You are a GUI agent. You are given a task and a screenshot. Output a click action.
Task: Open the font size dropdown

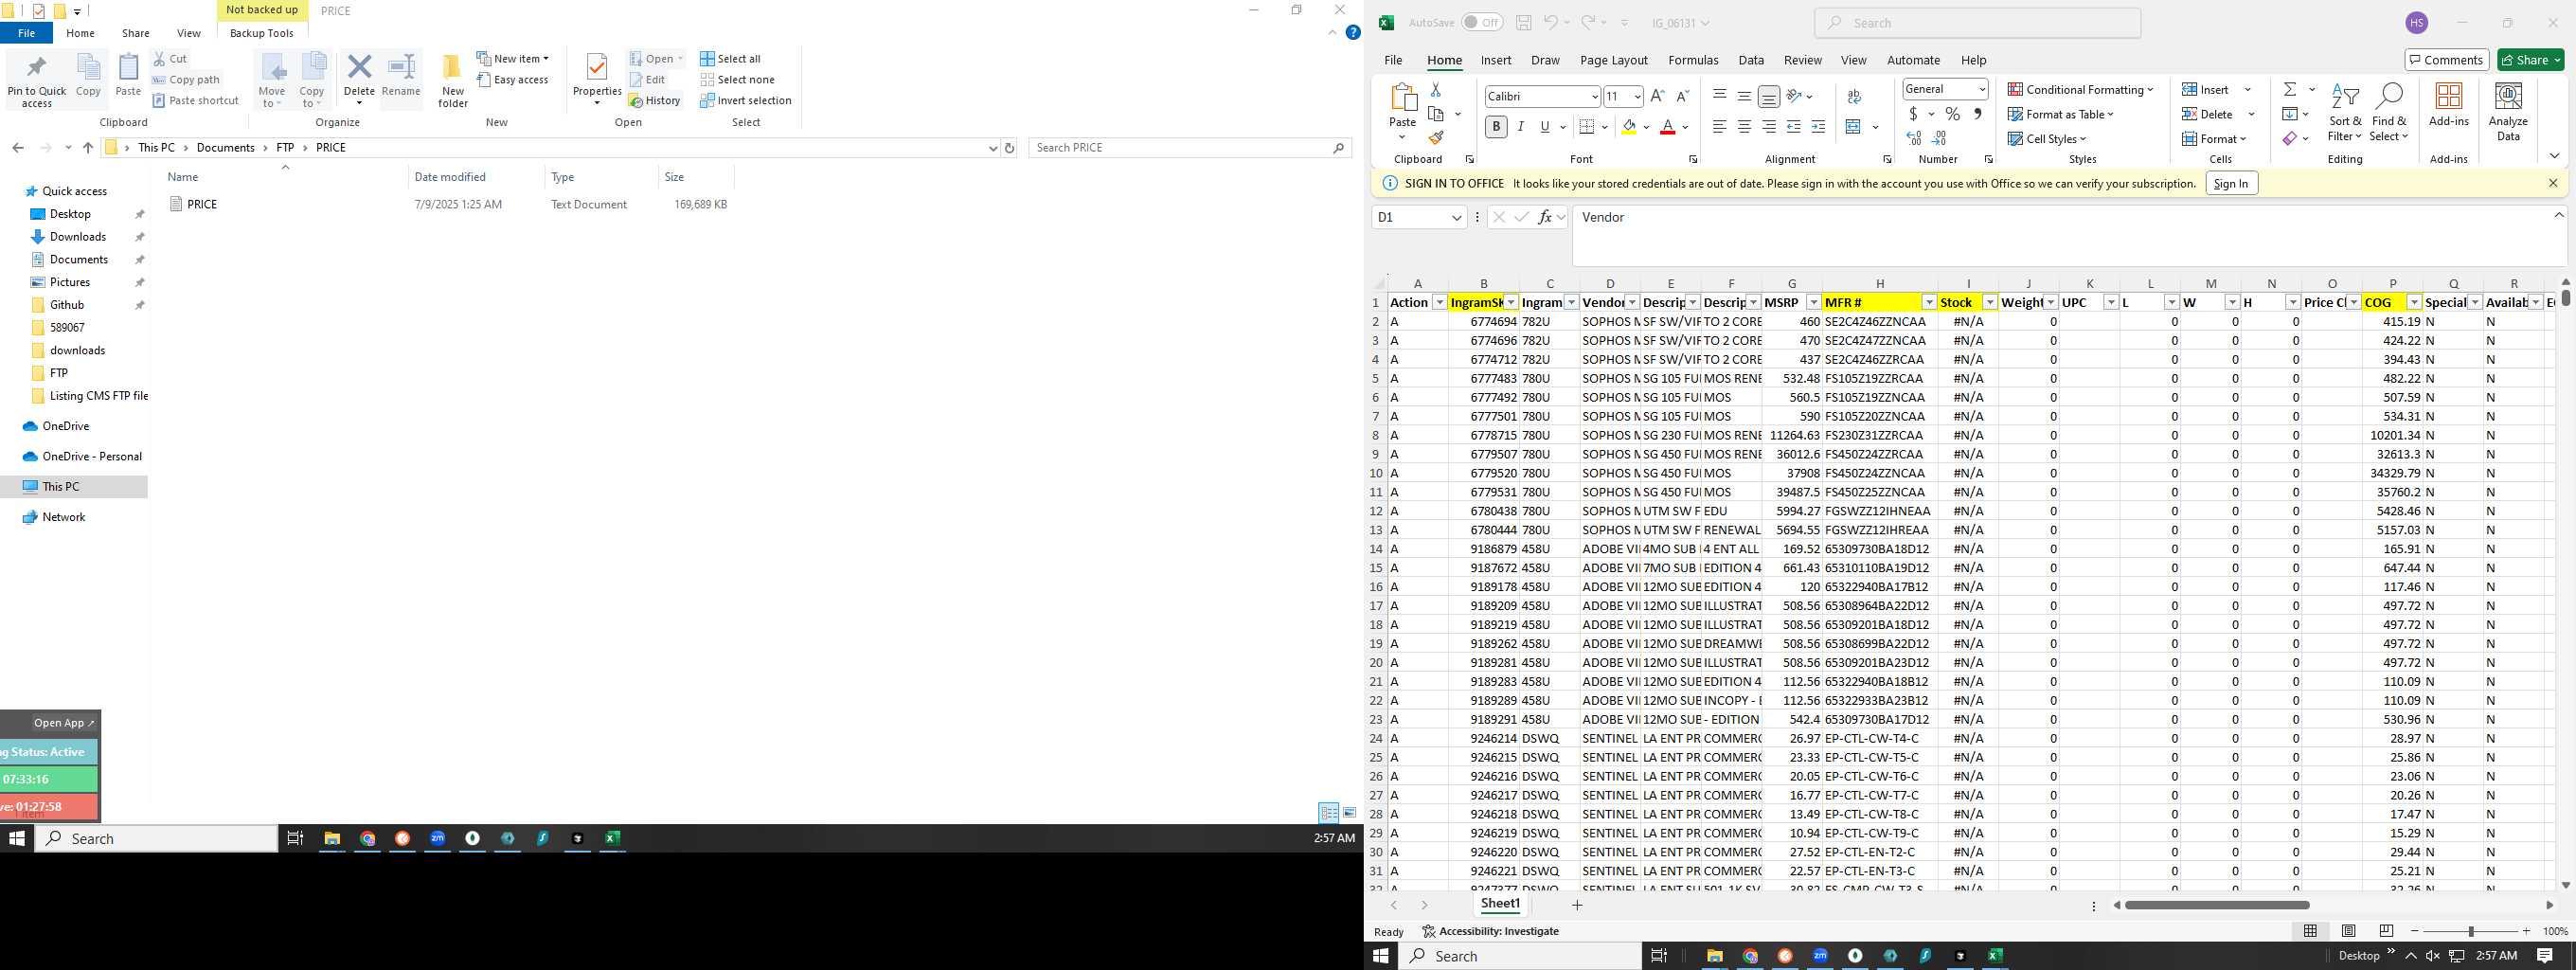tap(1637, 97)
